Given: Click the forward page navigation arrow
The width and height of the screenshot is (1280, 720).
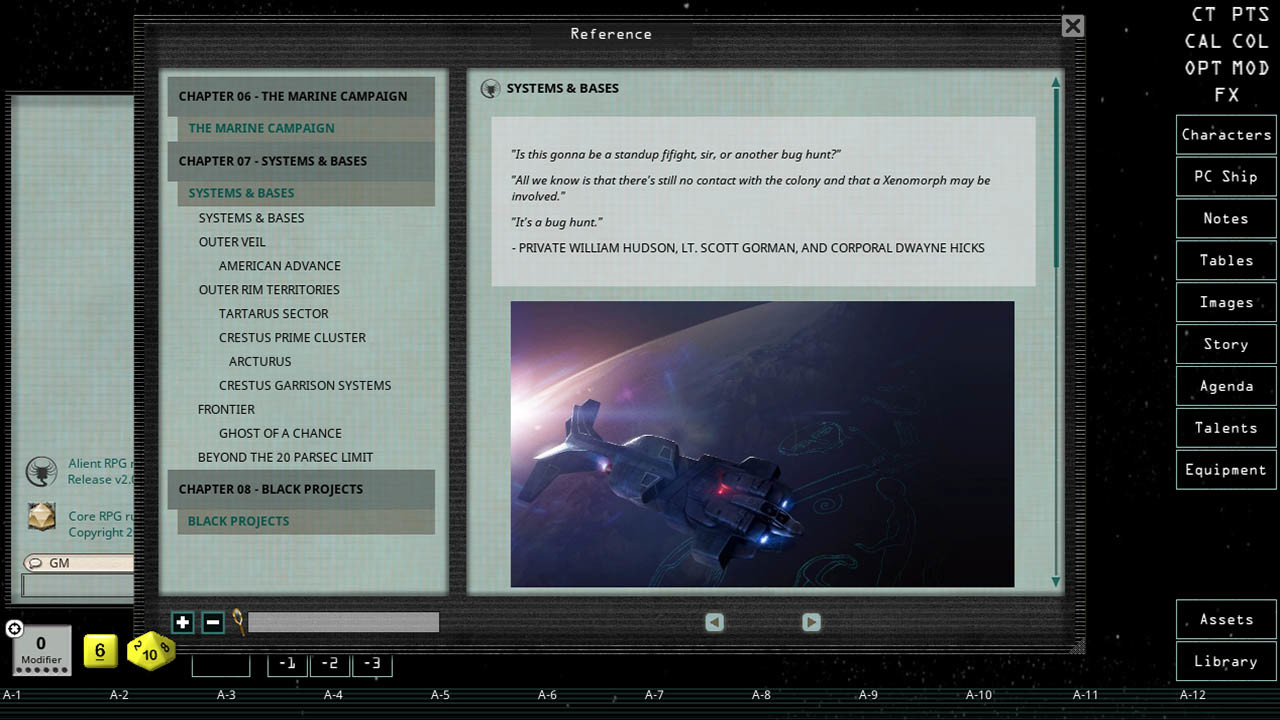Looking at the screenshot, I should [x=811, y=622].
